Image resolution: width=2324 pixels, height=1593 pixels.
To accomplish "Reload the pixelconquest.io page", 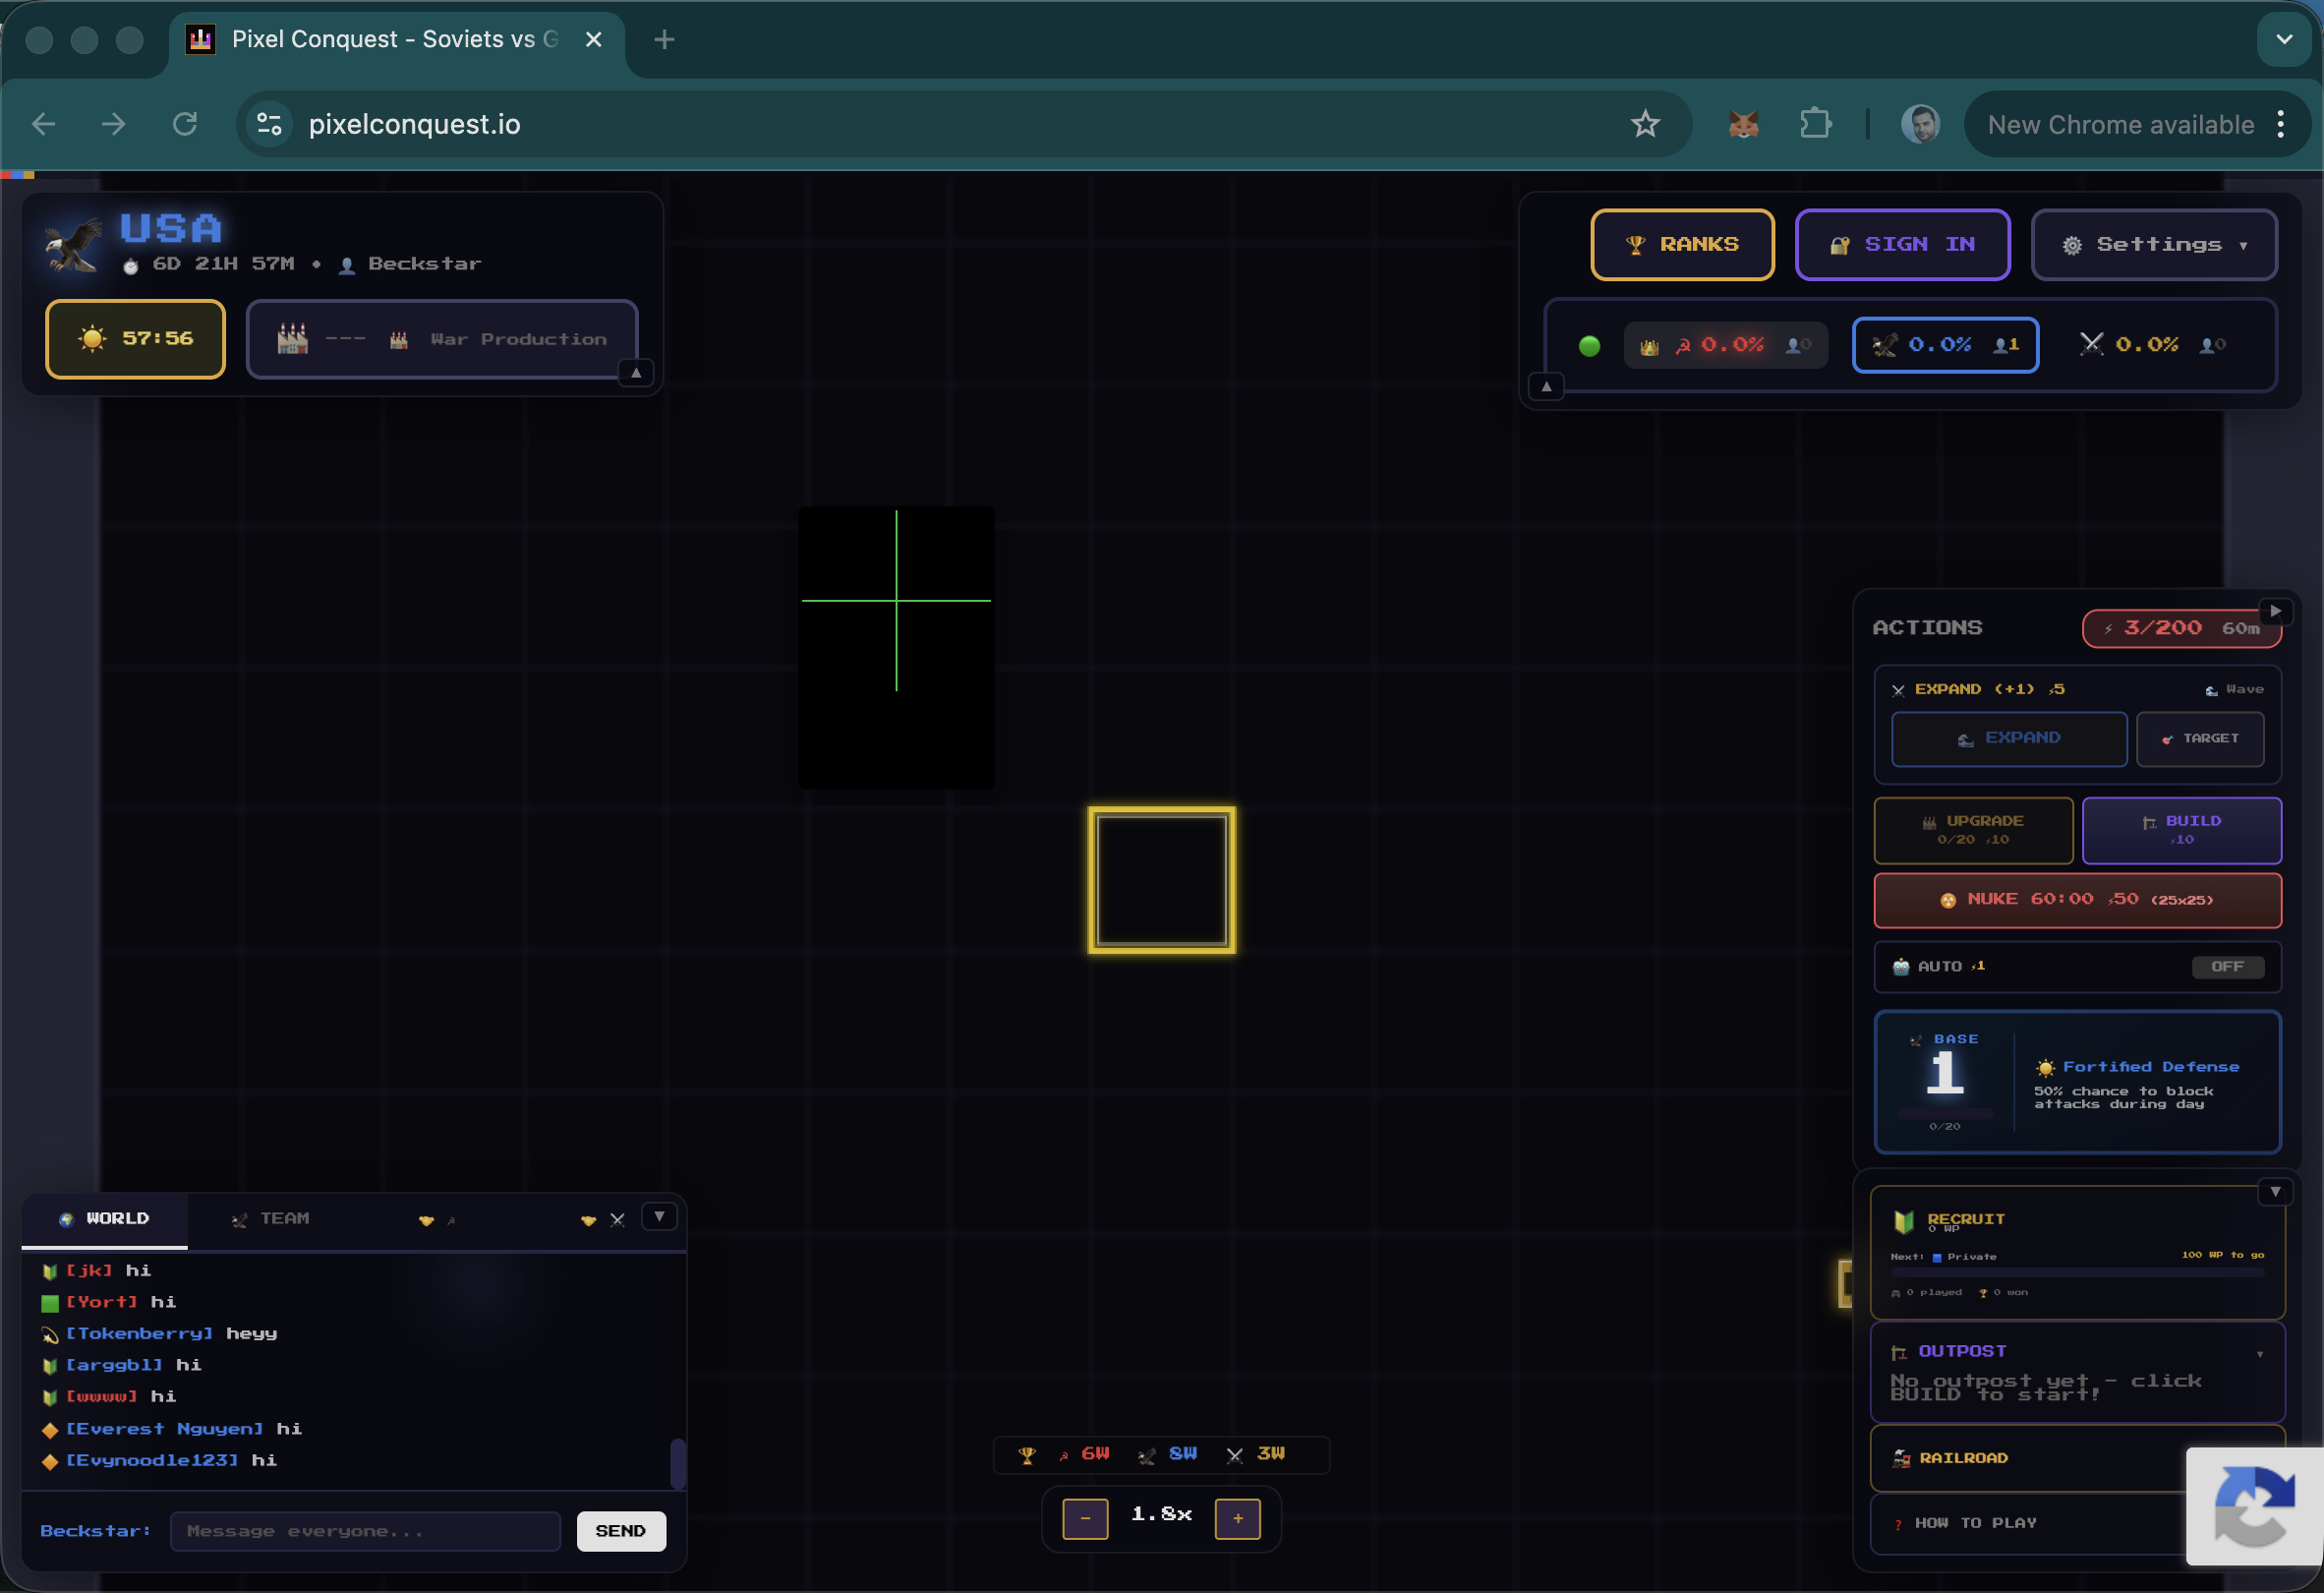I will [x=184, y=124].
